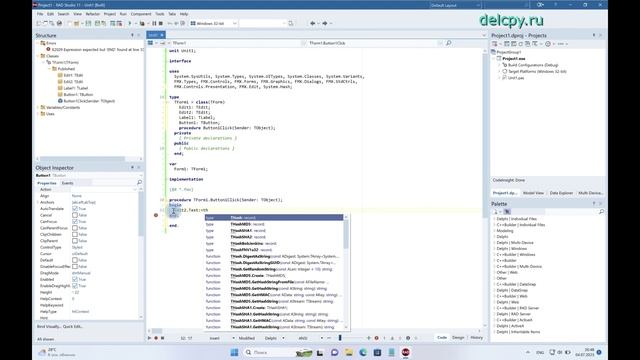Collapse the Classes node in Structure

pos(38,56)
